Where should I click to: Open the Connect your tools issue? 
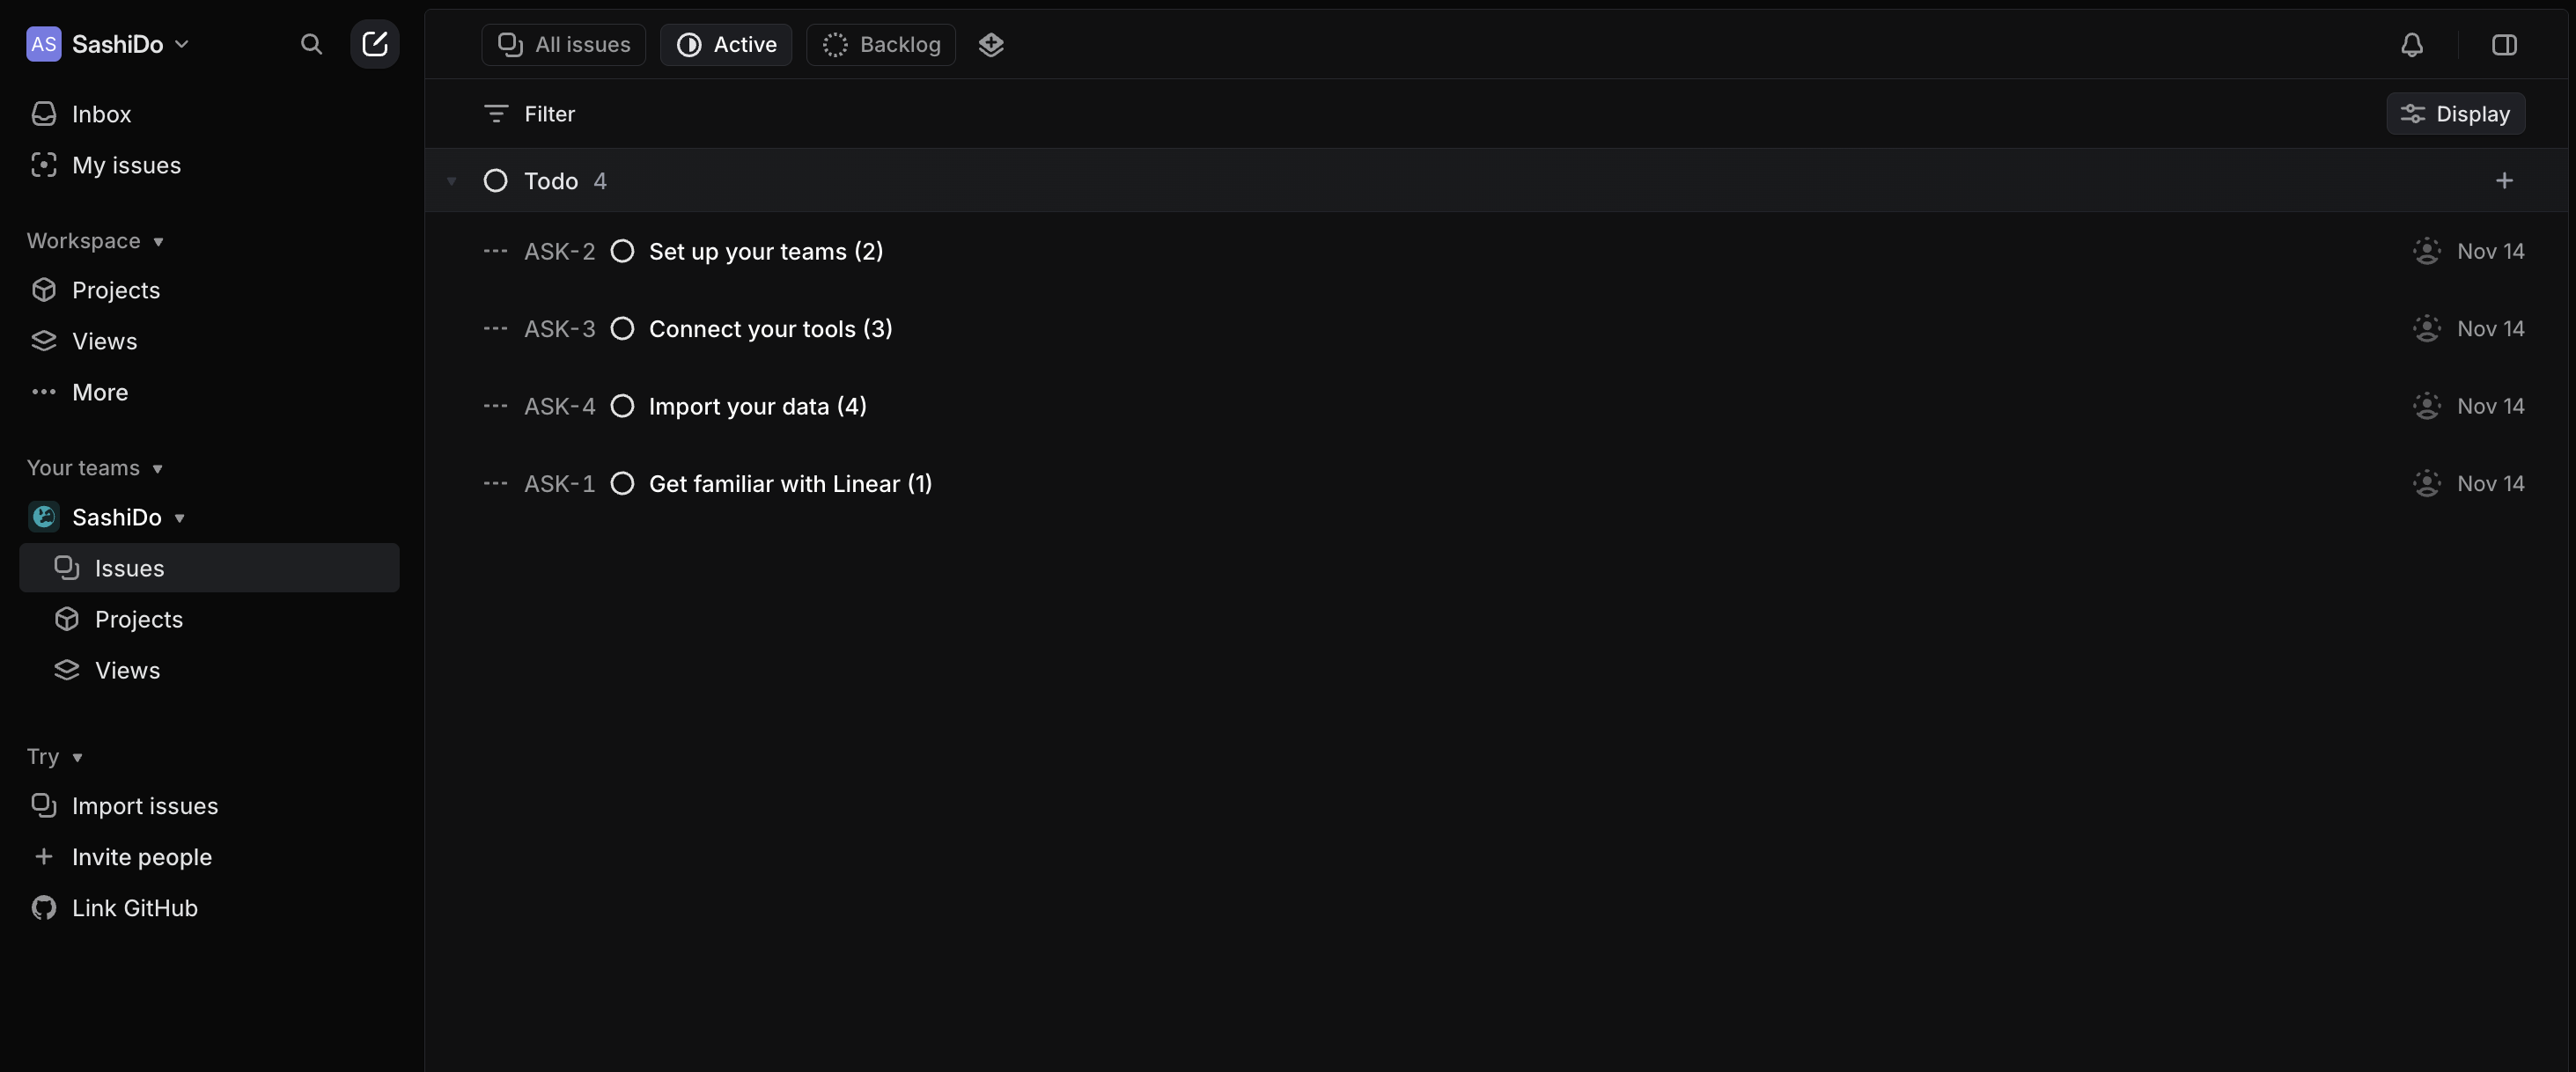(x=770, y=329)
